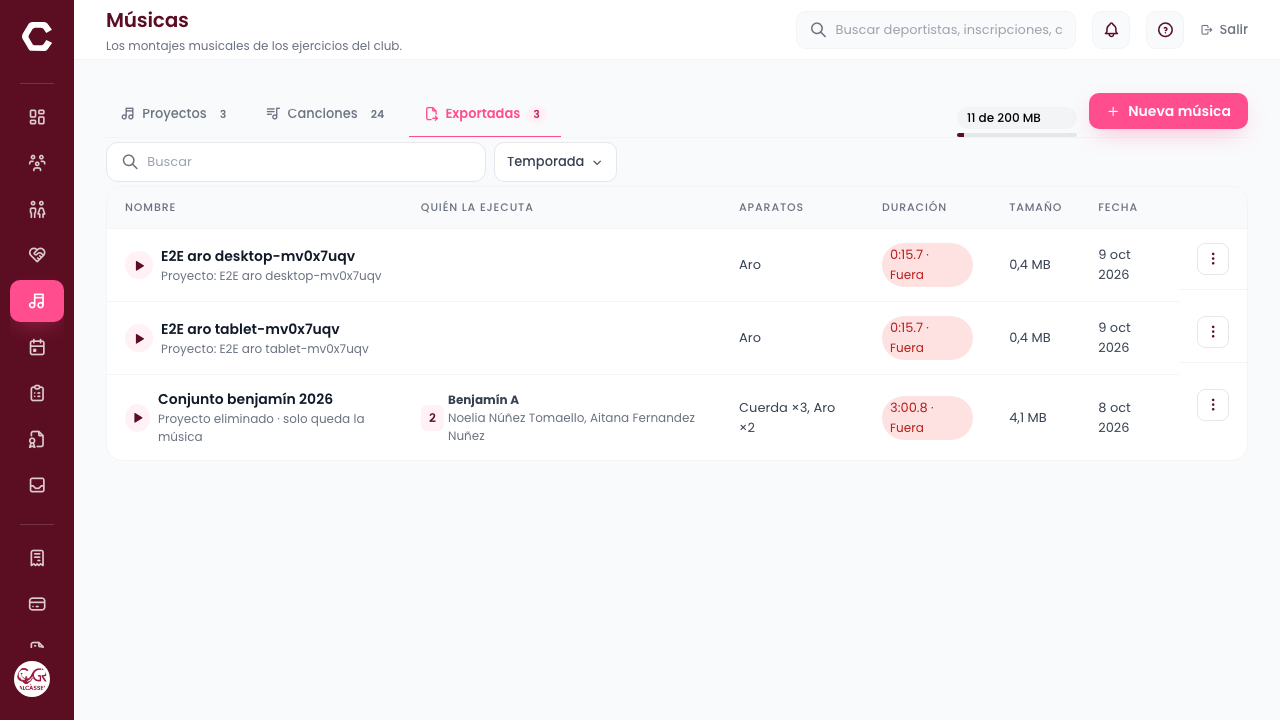The width and height of the screenshot is (1280, 720).
Task: Click the Nueva música button
Action: coord(1168,111)
